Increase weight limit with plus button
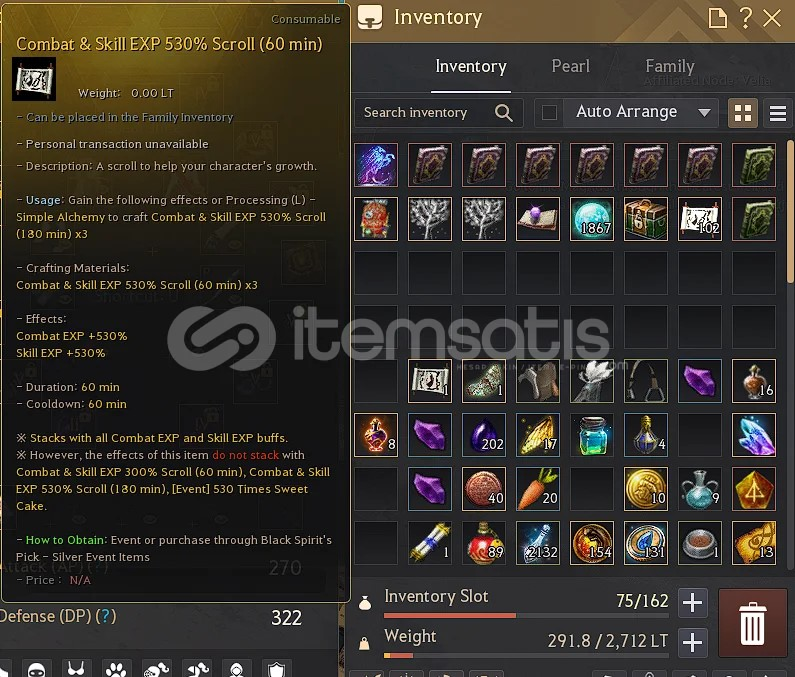Image resolution: width=795 pixels, height=677 pixels. [692, 643]
